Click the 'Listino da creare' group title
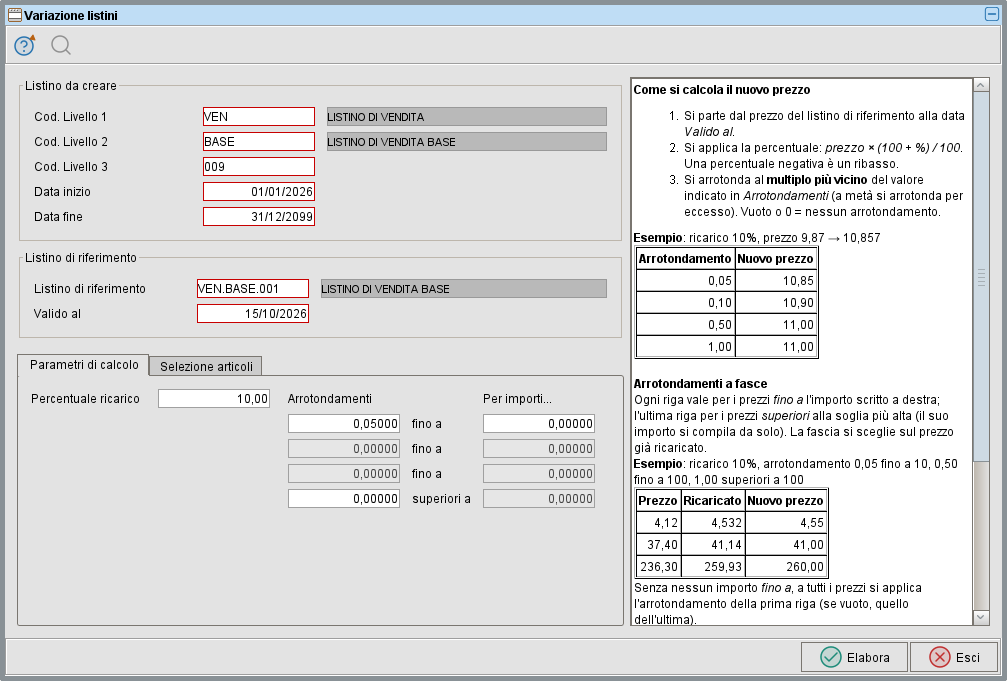1007x681 pixels. 71,85
